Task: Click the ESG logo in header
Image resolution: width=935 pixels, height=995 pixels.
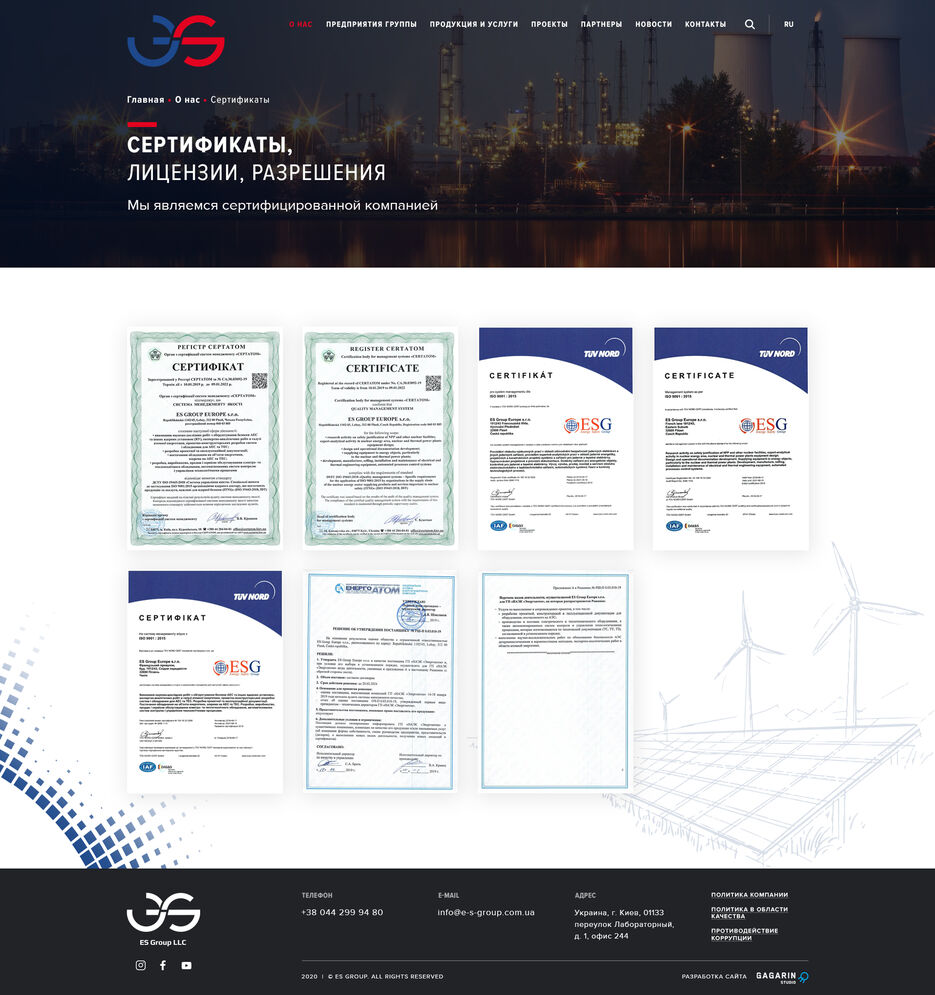Action: point(175,41)
